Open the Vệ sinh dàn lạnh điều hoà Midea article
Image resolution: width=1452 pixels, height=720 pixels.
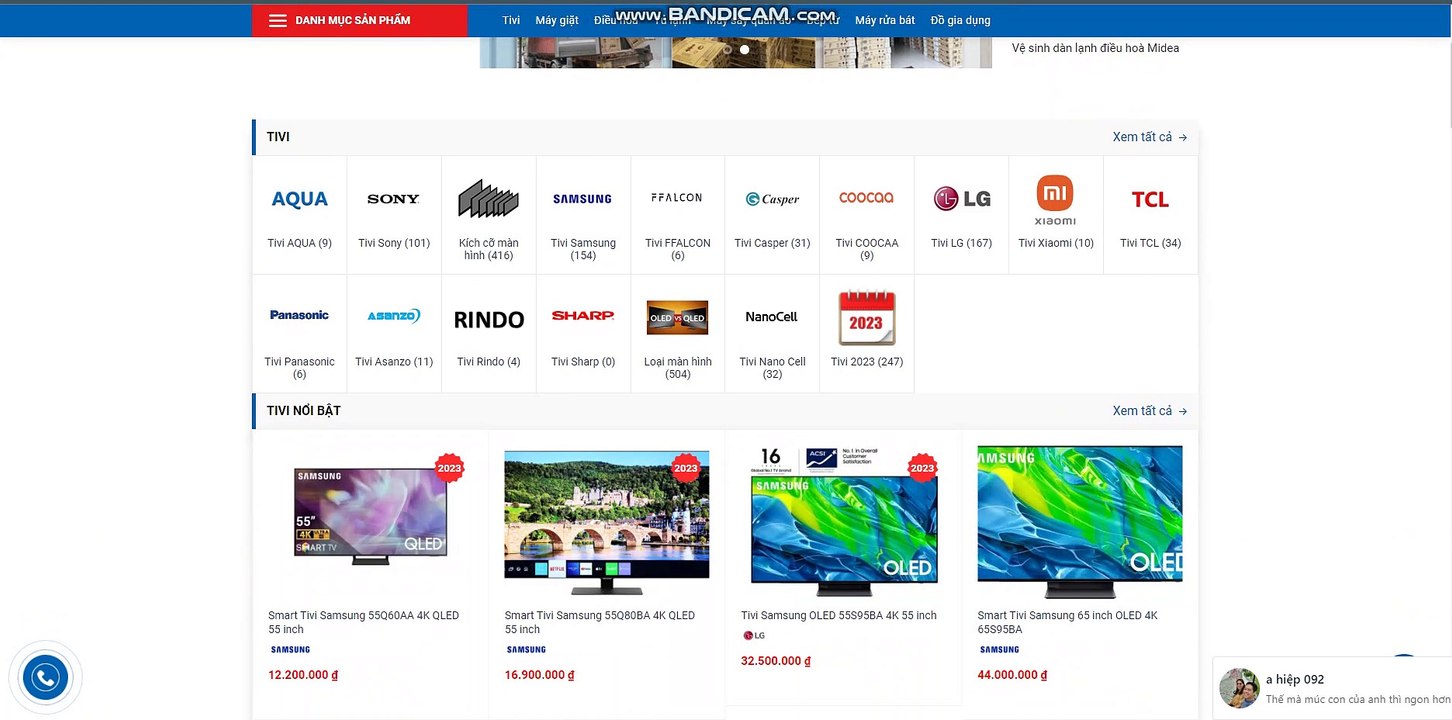click(x=1095, y=48)
